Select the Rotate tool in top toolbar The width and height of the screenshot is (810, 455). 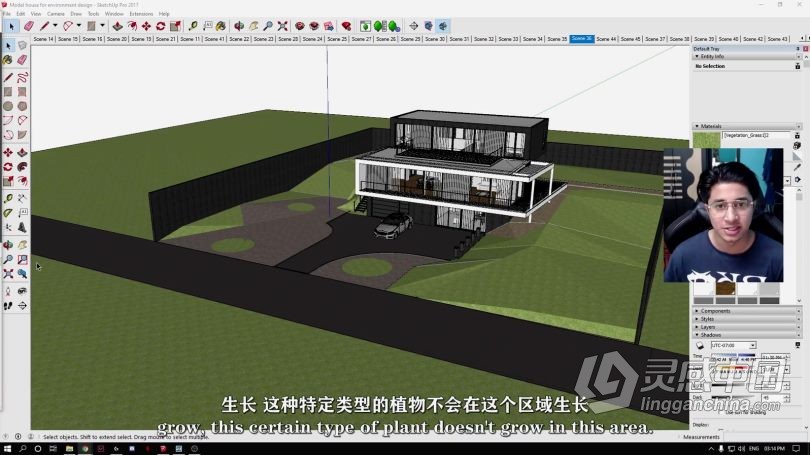click(x=161, y=26)
